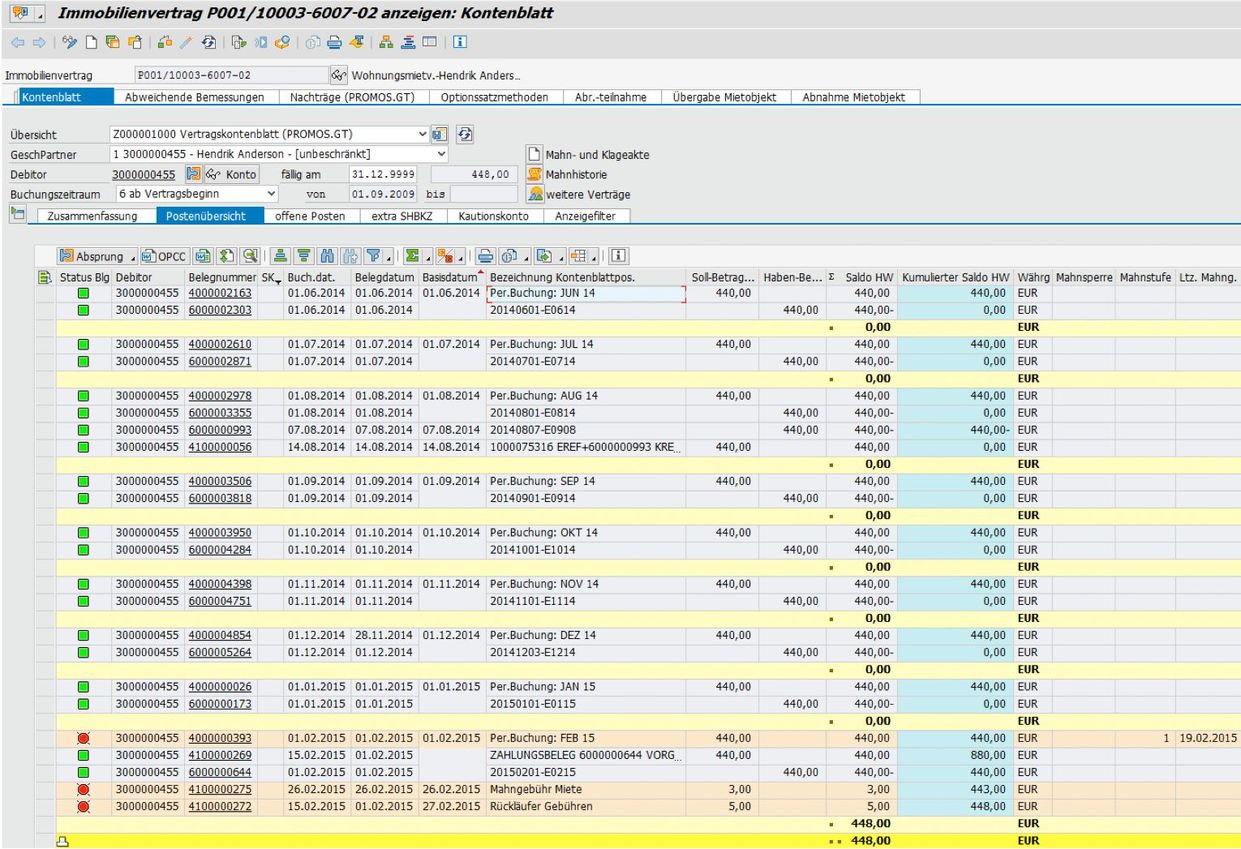Image resolution: width=1241 pixels, height=849 pixels.
Task: Click the printer icon in the top toolbar
Action: coord(334,43)
